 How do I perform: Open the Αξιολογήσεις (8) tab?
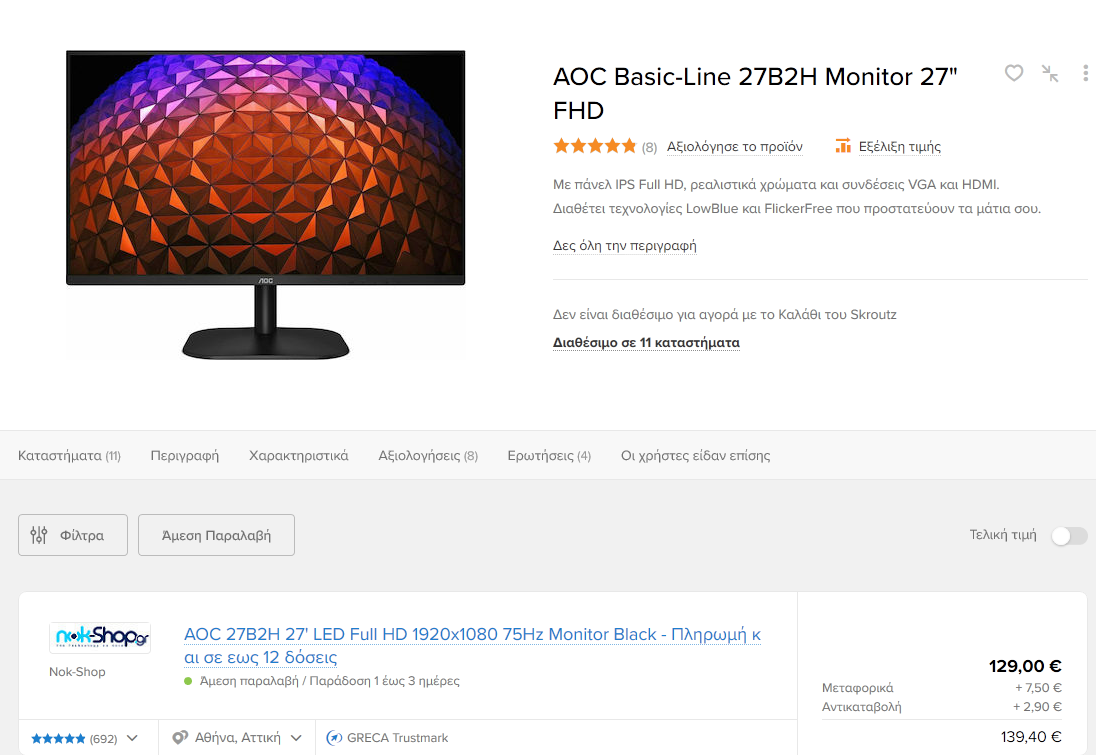pos(428,456)
